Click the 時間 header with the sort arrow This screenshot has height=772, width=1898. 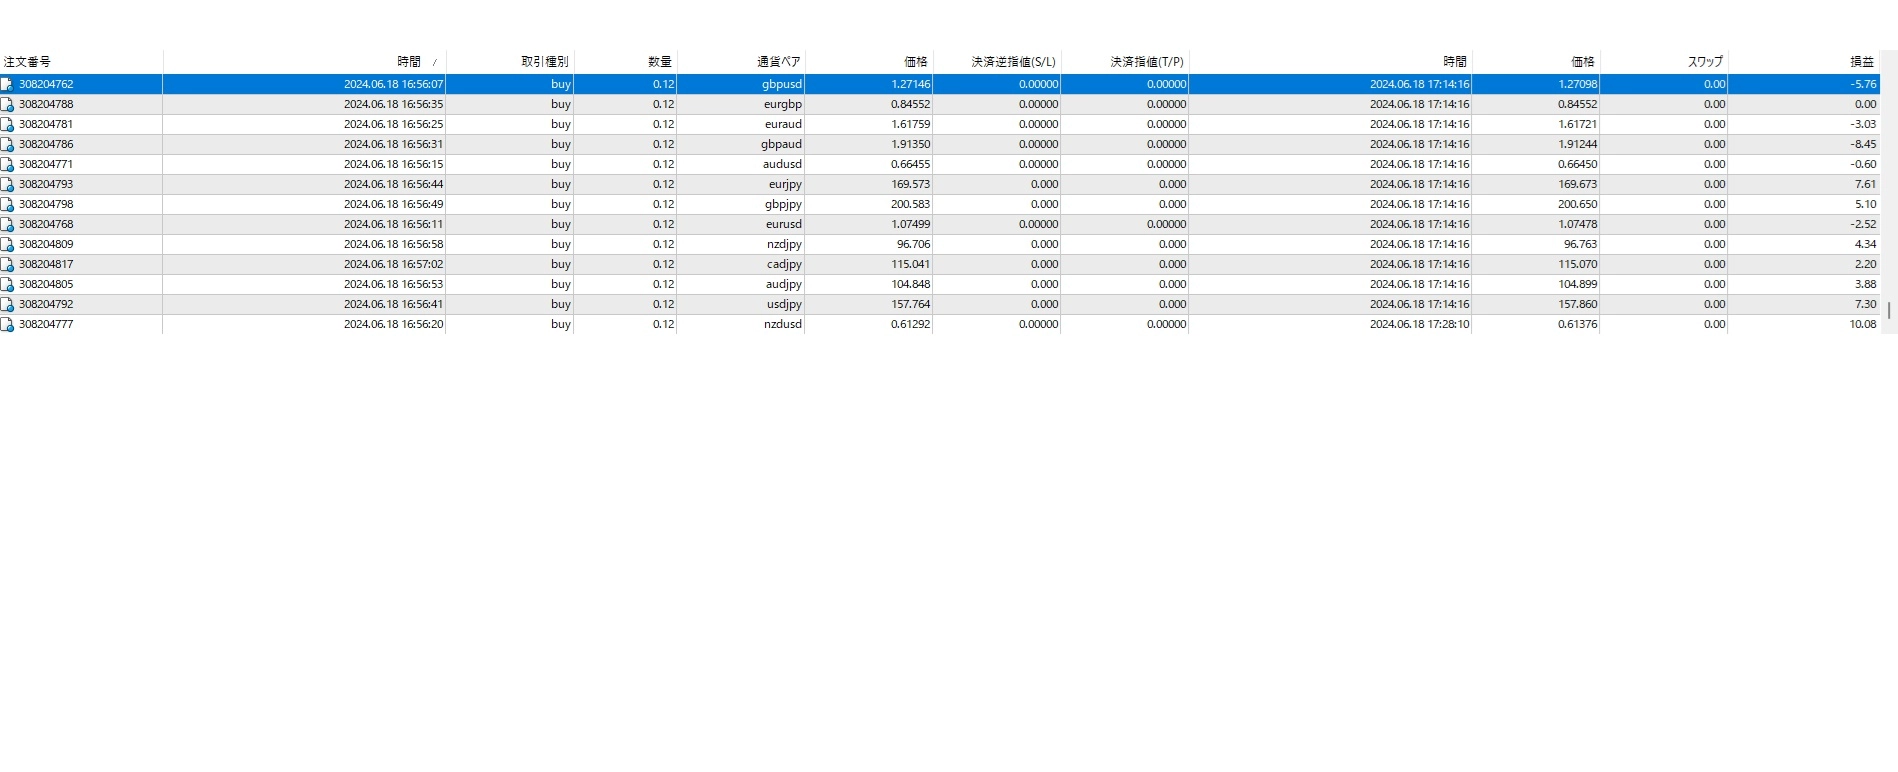[x=409, y=62]
